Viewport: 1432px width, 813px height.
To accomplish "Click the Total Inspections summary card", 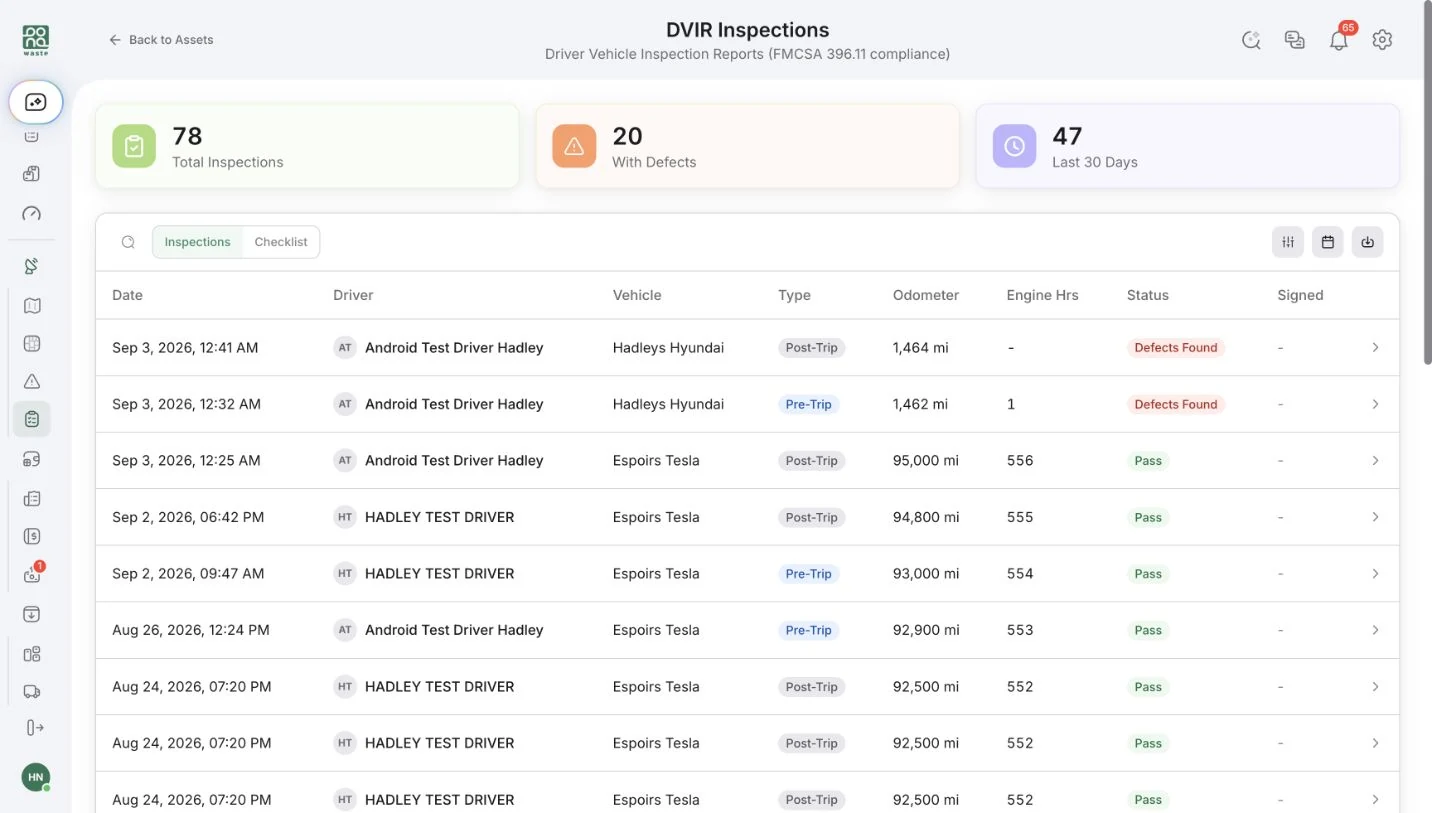I will point(307,146).
